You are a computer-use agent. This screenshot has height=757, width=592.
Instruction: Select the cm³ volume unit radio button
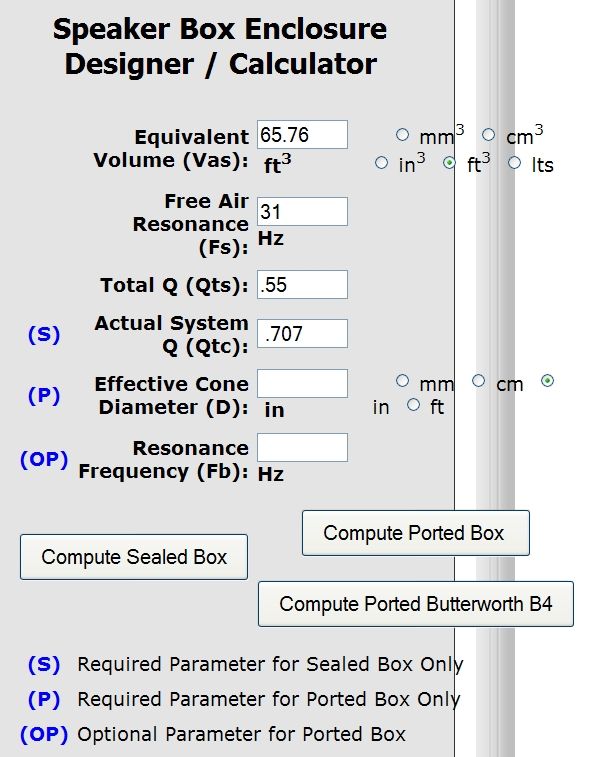coord(488,135)
